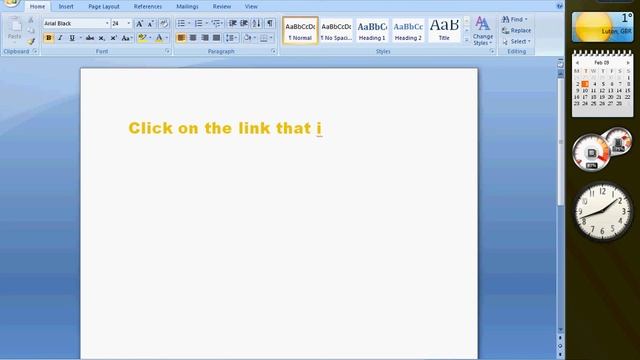Open the Change Case menu
The image size is (640, 360).
click(127, 38)
